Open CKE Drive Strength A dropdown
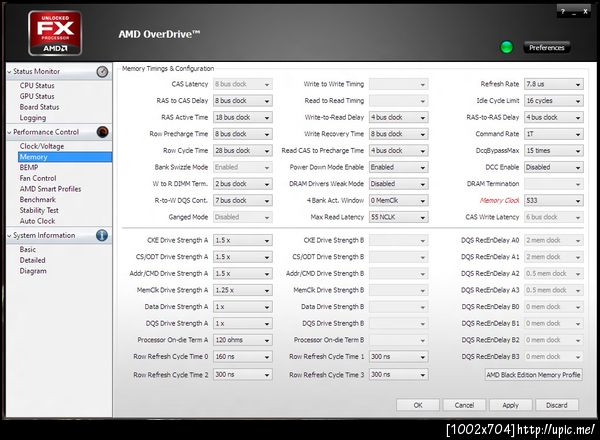The width and height of the screenshot is (600, 440). (243, 240)
